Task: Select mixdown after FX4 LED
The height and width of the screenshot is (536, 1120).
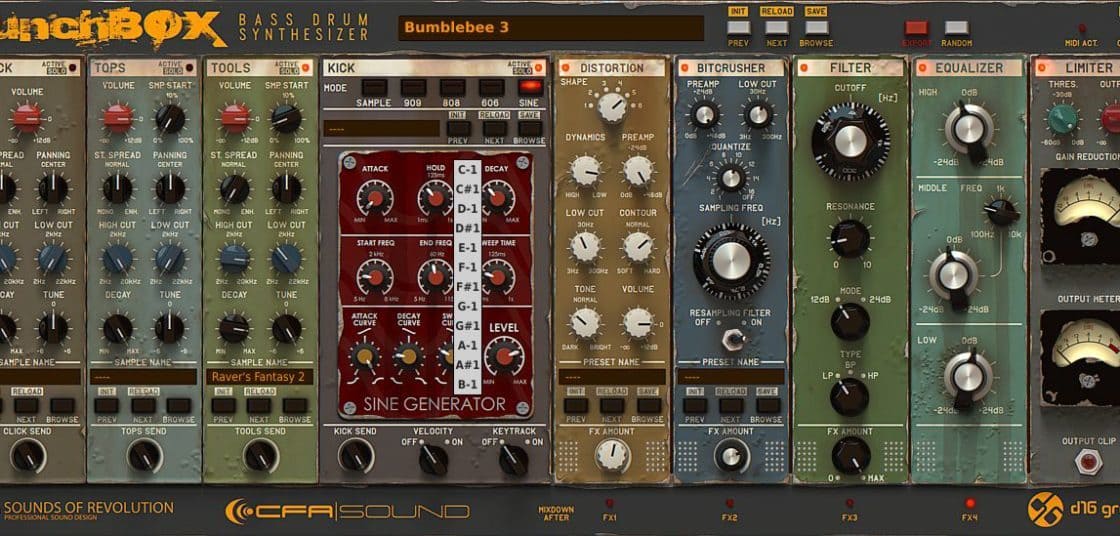Action: (x=969, y=503)
